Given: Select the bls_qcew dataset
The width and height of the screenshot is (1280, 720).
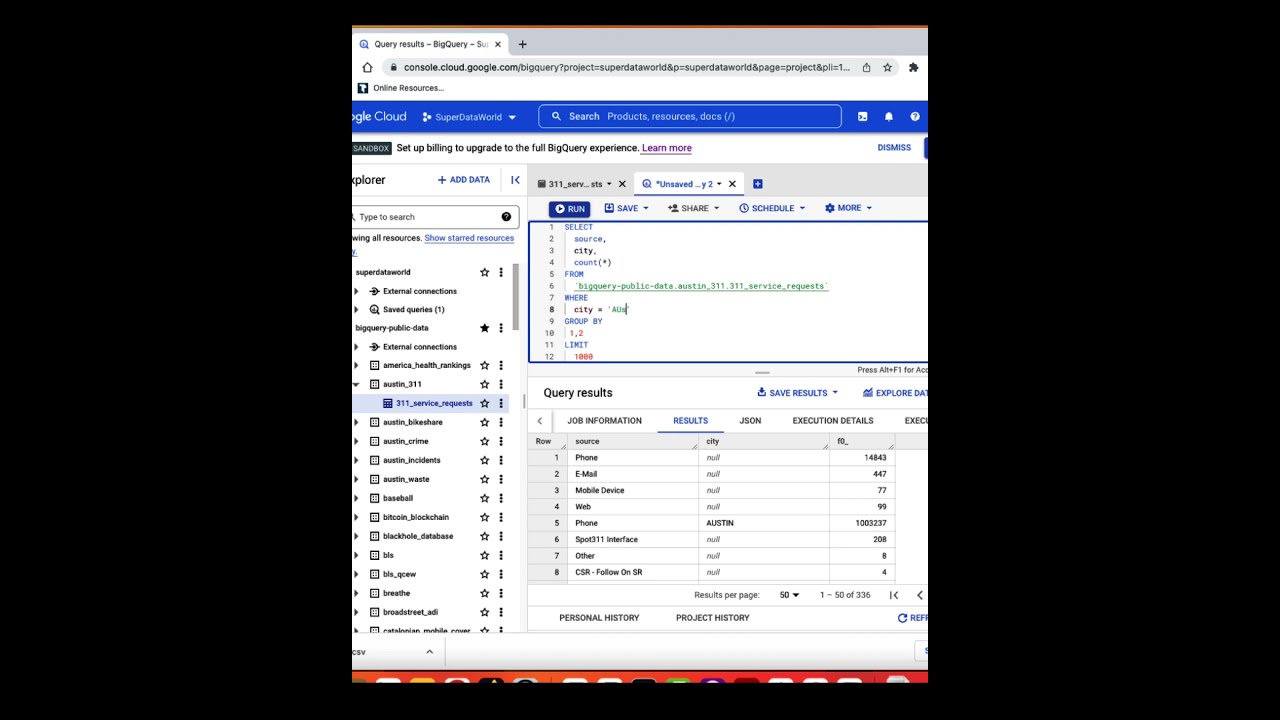Looking at the screenshot, I should point(399,574).
